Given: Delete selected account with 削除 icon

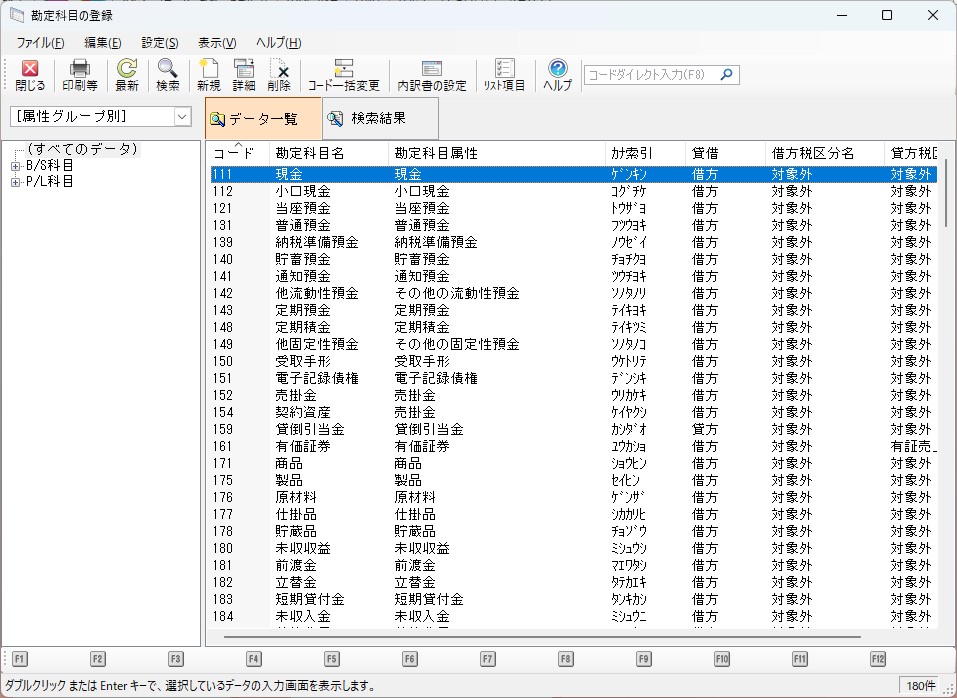Looking at the screenshot, I should coord(280,75).
